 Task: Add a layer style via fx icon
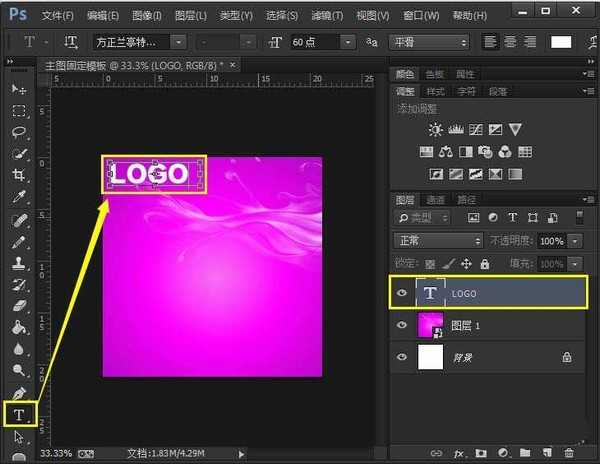tap(459, 454)
